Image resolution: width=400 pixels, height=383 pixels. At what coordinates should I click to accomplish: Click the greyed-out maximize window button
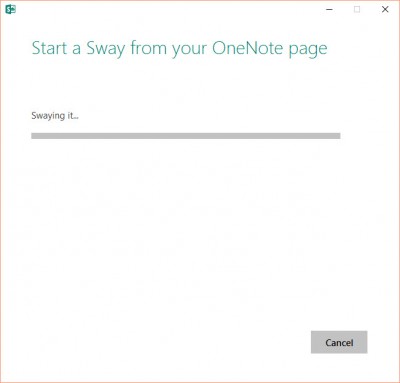[357, 9]
